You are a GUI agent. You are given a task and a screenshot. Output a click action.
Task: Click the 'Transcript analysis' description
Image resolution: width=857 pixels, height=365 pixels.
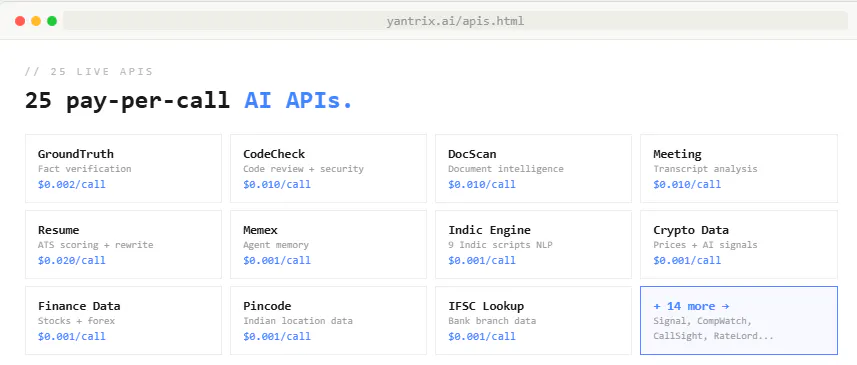point(705,169)
